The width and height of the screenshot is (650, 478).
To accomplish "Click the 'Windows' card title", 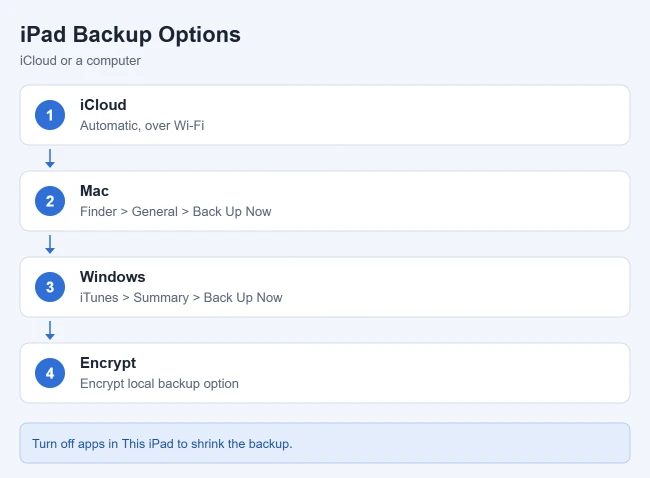I will [x=113, y=277].
